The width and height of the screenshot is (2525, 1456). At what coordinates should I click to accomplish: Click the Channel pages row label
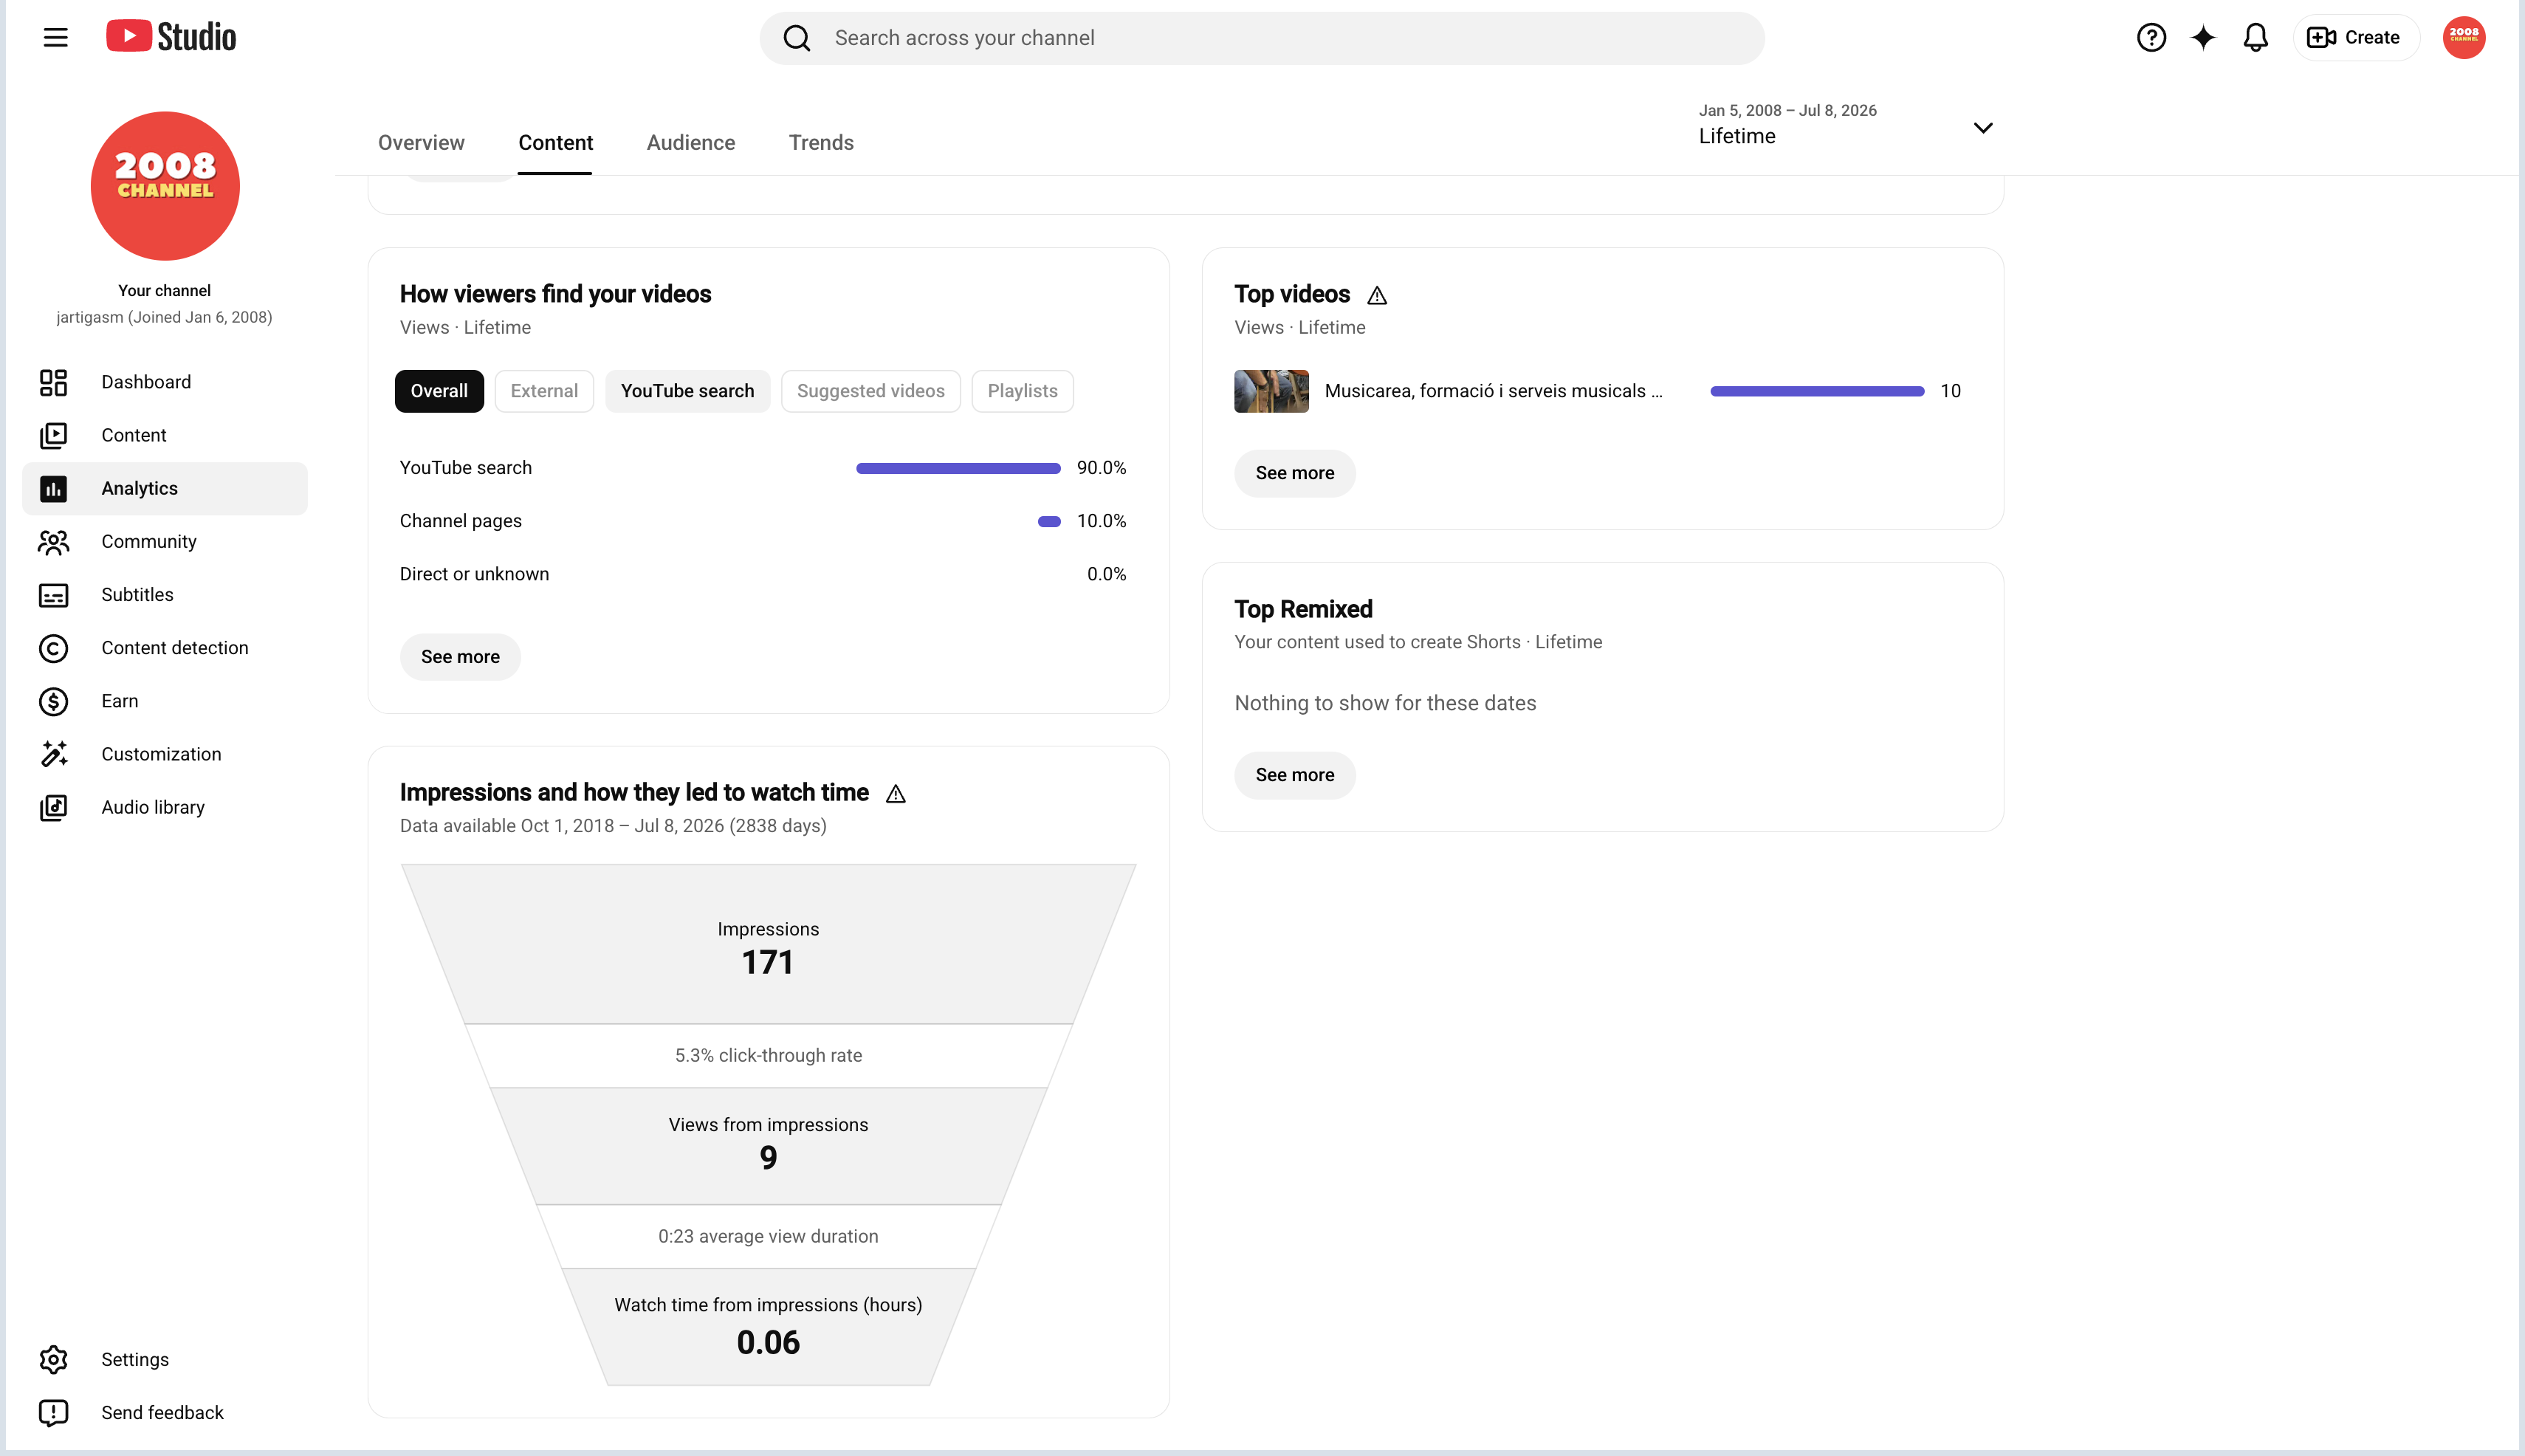pos(460,521)
